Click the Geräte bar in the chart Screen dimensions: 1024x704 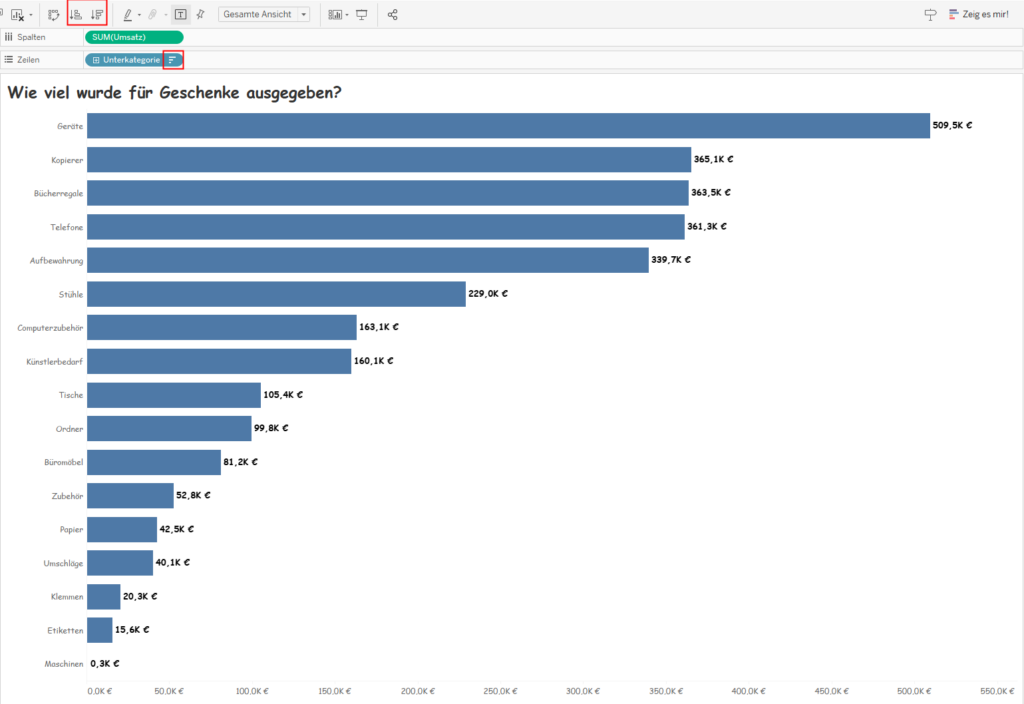[x=500, y=125]
